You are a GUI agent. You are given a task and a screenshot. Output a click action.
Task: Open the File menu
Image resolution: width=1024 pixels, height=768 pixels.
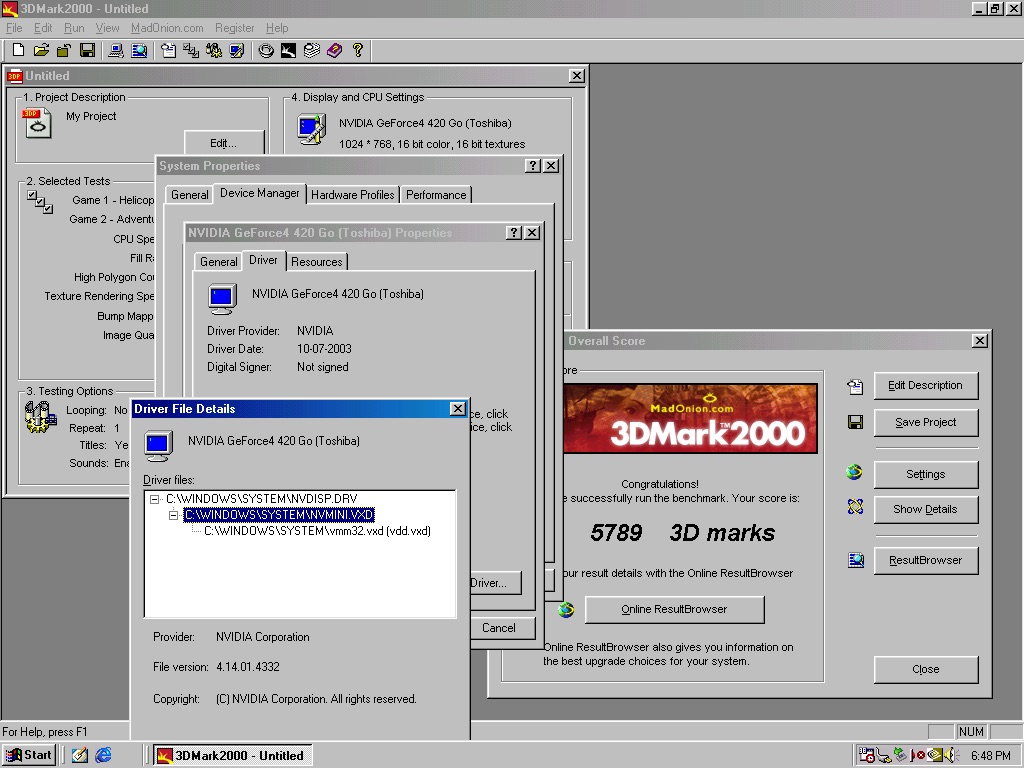coord(14,28)
